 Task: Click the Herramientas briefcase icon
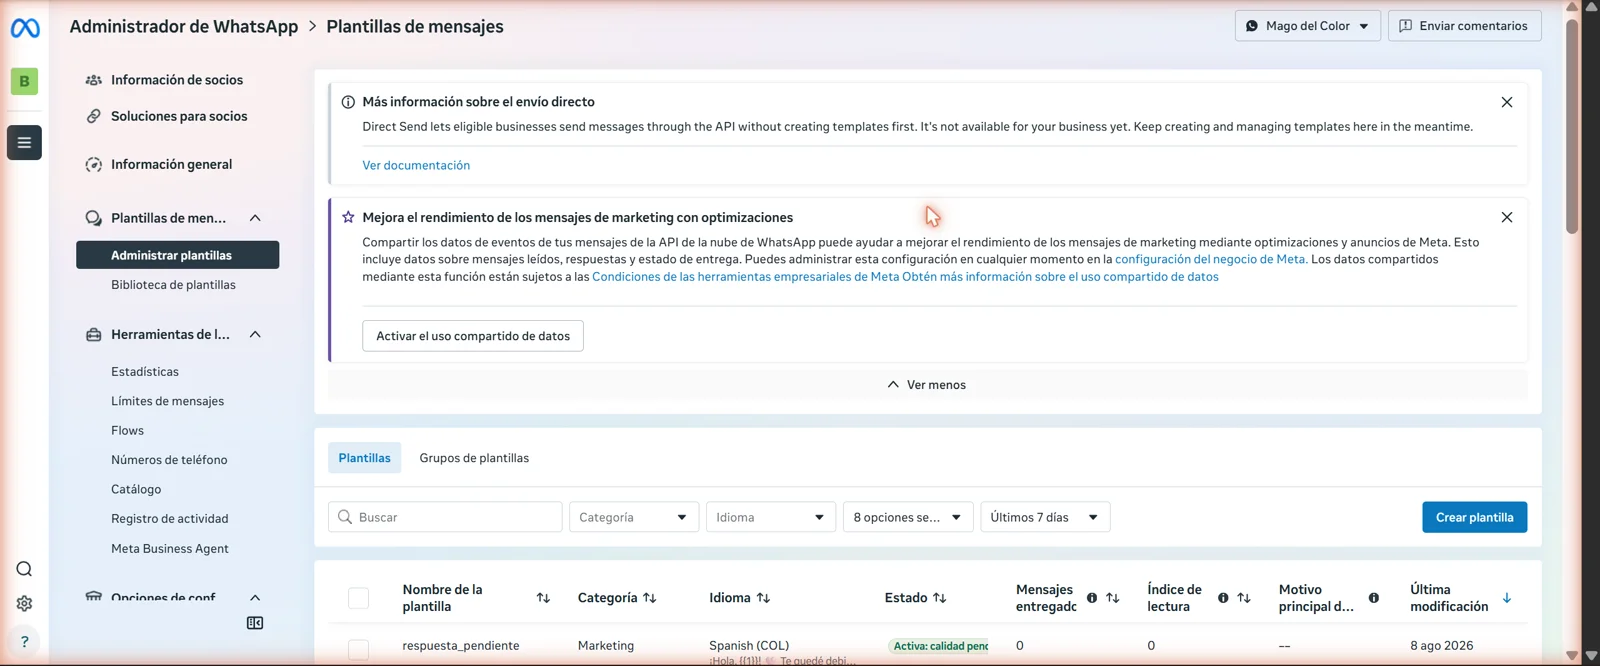(x=94, y=335)
